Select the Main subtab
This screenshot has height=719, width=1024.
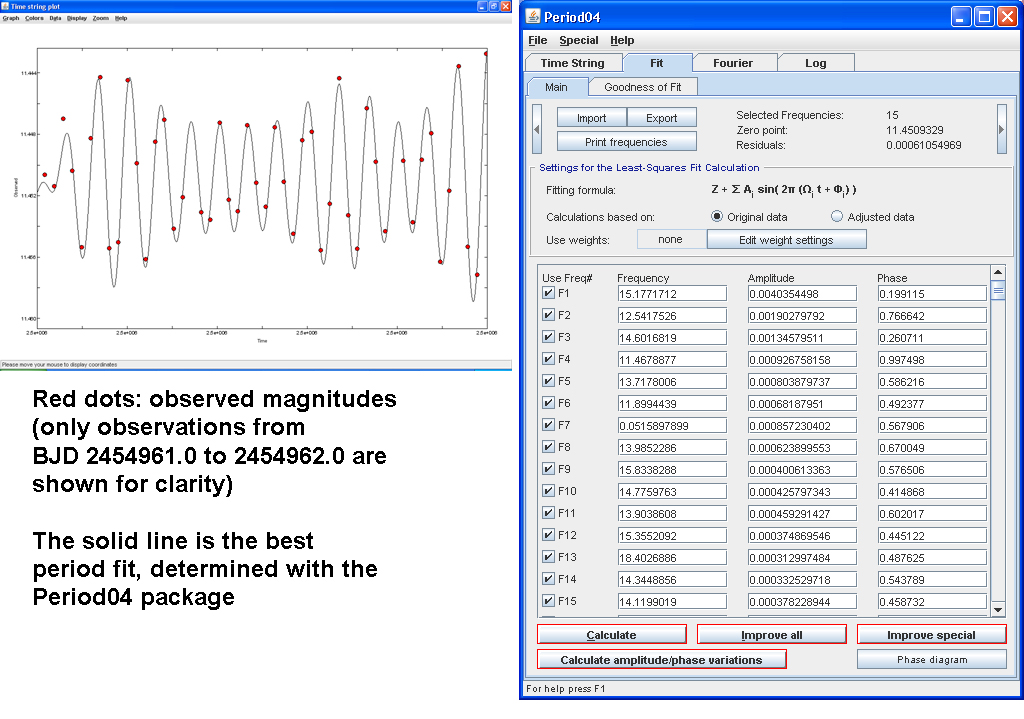pyautogui.click(x=556, y=87)
